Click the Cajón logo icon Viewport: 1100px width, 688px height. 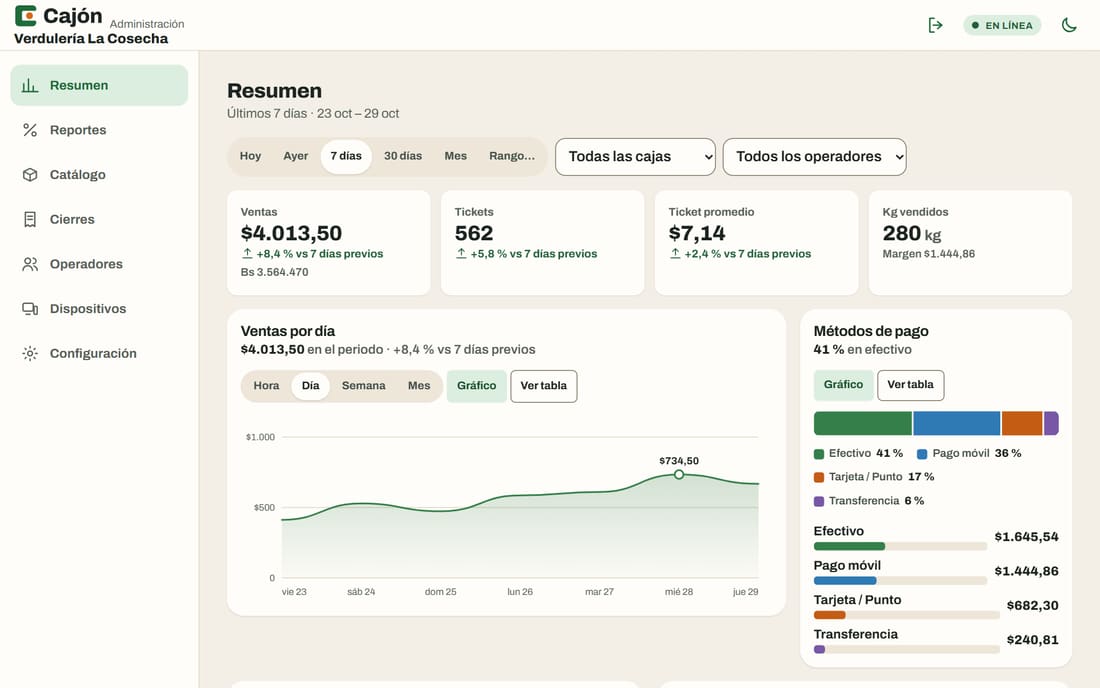pyautogui.click(x=25, y=15)
